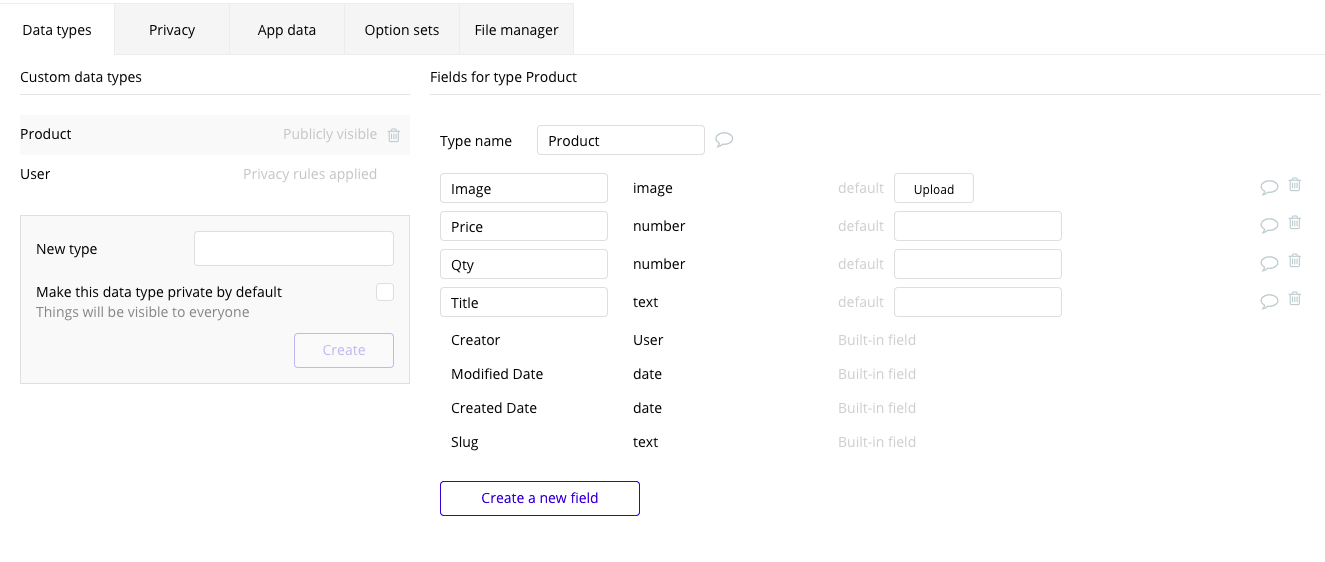1325x562 pixels.
Task: Click the 'text' type of Title field
Action: pos(646,302)
